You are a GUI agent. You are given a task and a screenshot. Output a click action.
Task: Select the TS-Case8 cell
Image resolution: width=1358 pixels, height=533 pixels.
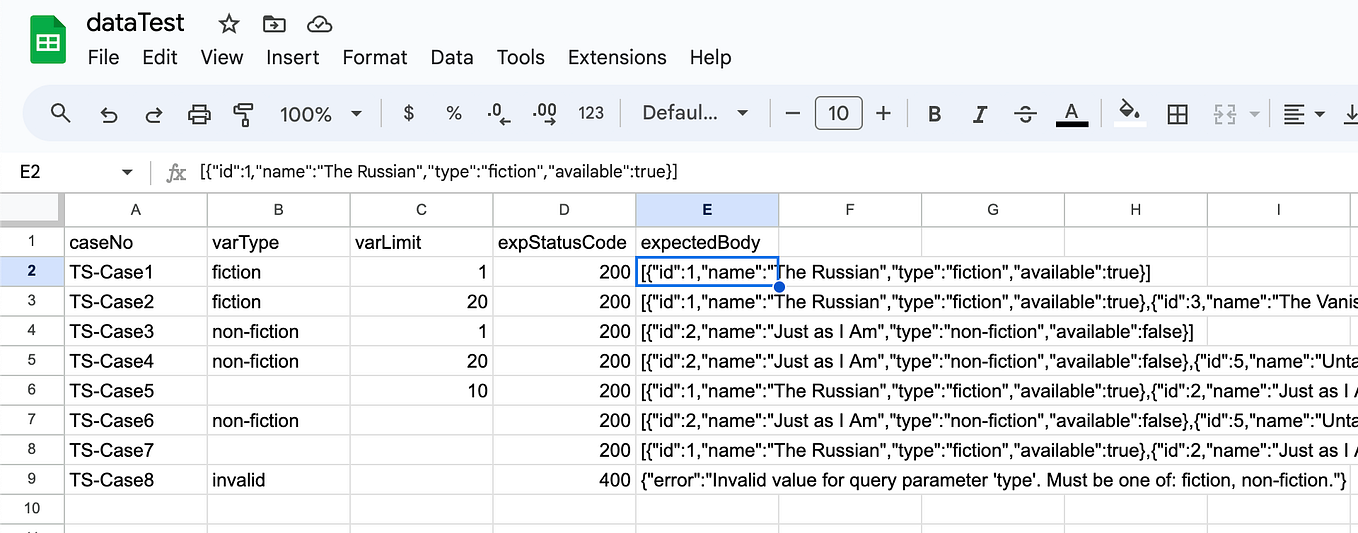click(136, 480)
